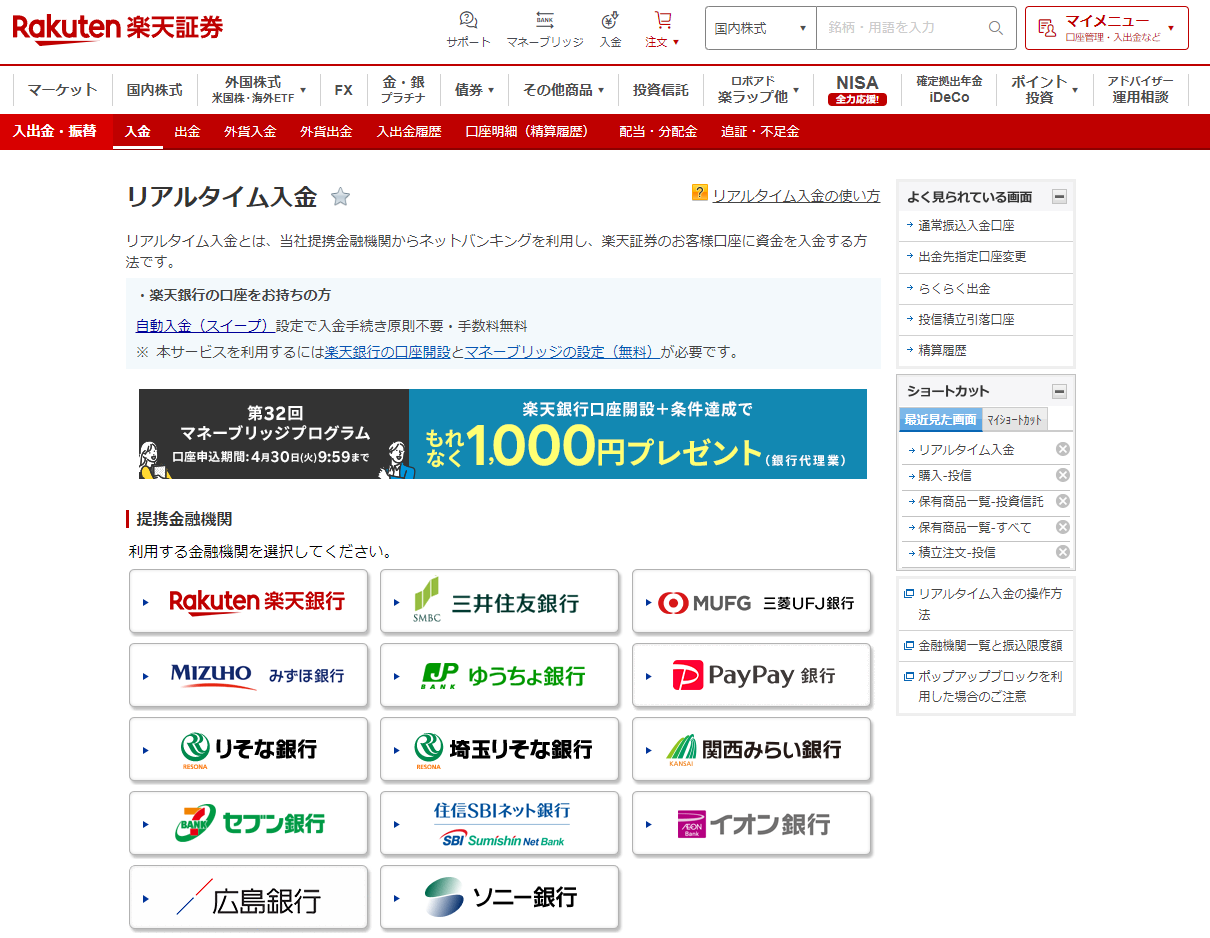Screen dimensions: 1210x938
Task: Click the search magnifier icon
Action: point(995,28)
